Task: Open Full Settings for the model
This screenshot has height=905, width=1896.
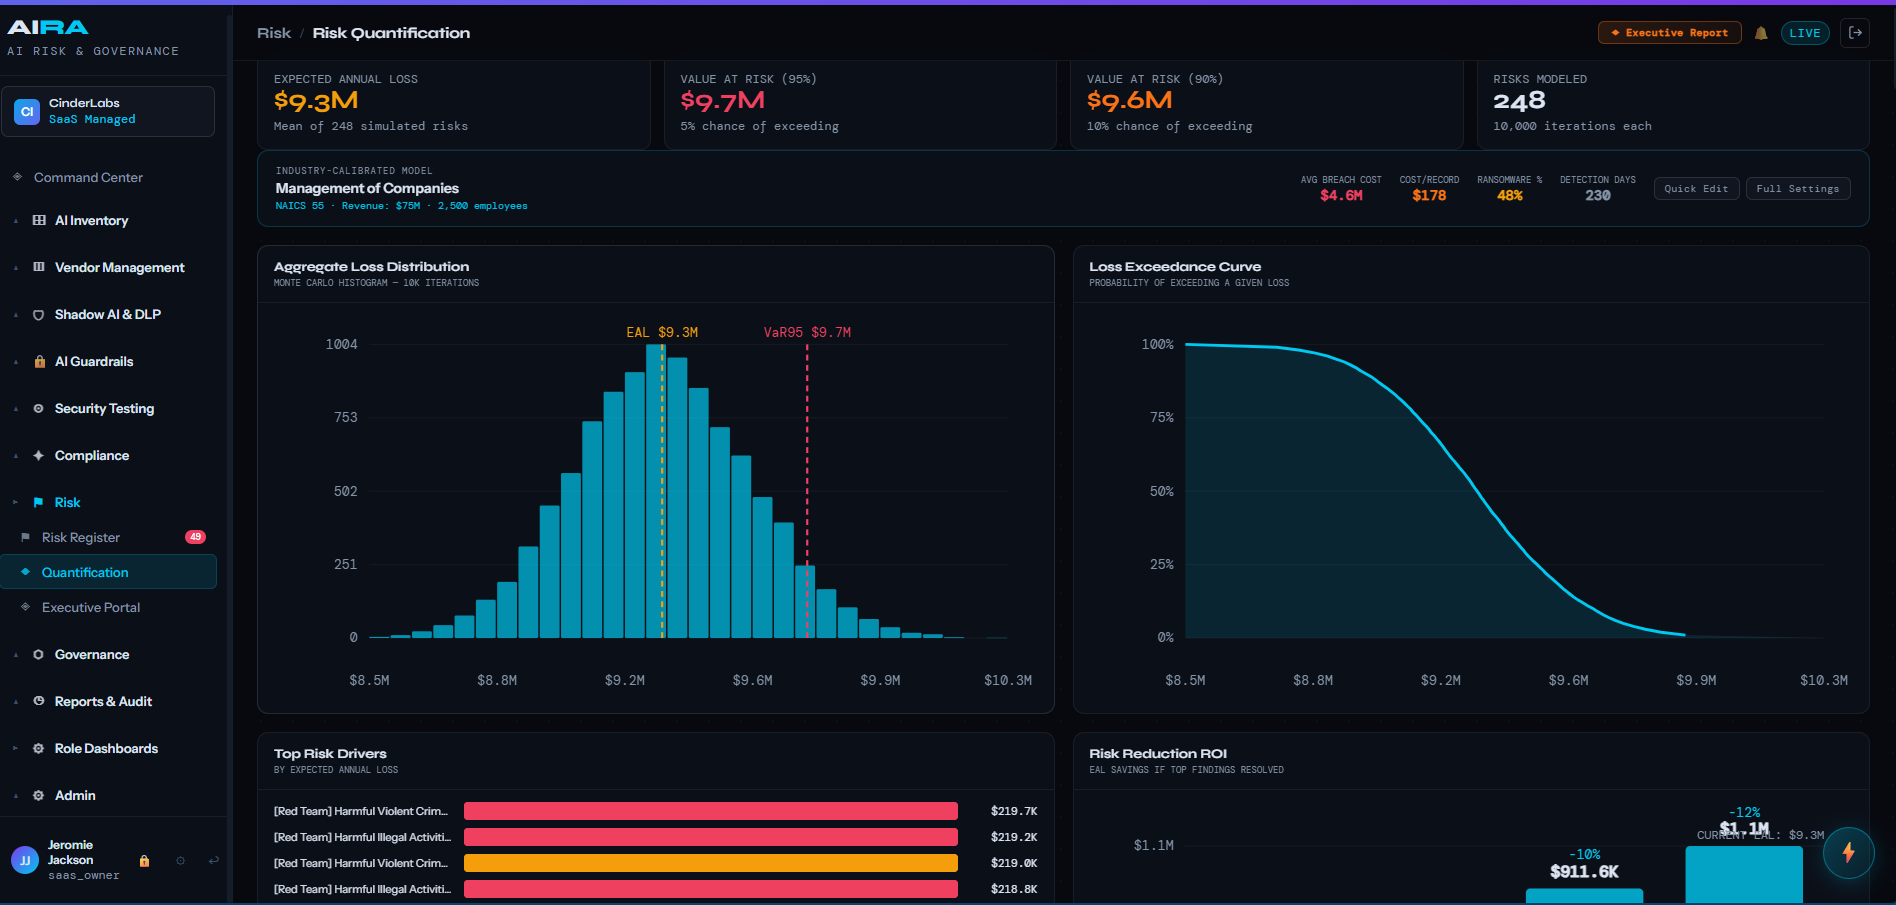Action: (x=1798, y=189)
